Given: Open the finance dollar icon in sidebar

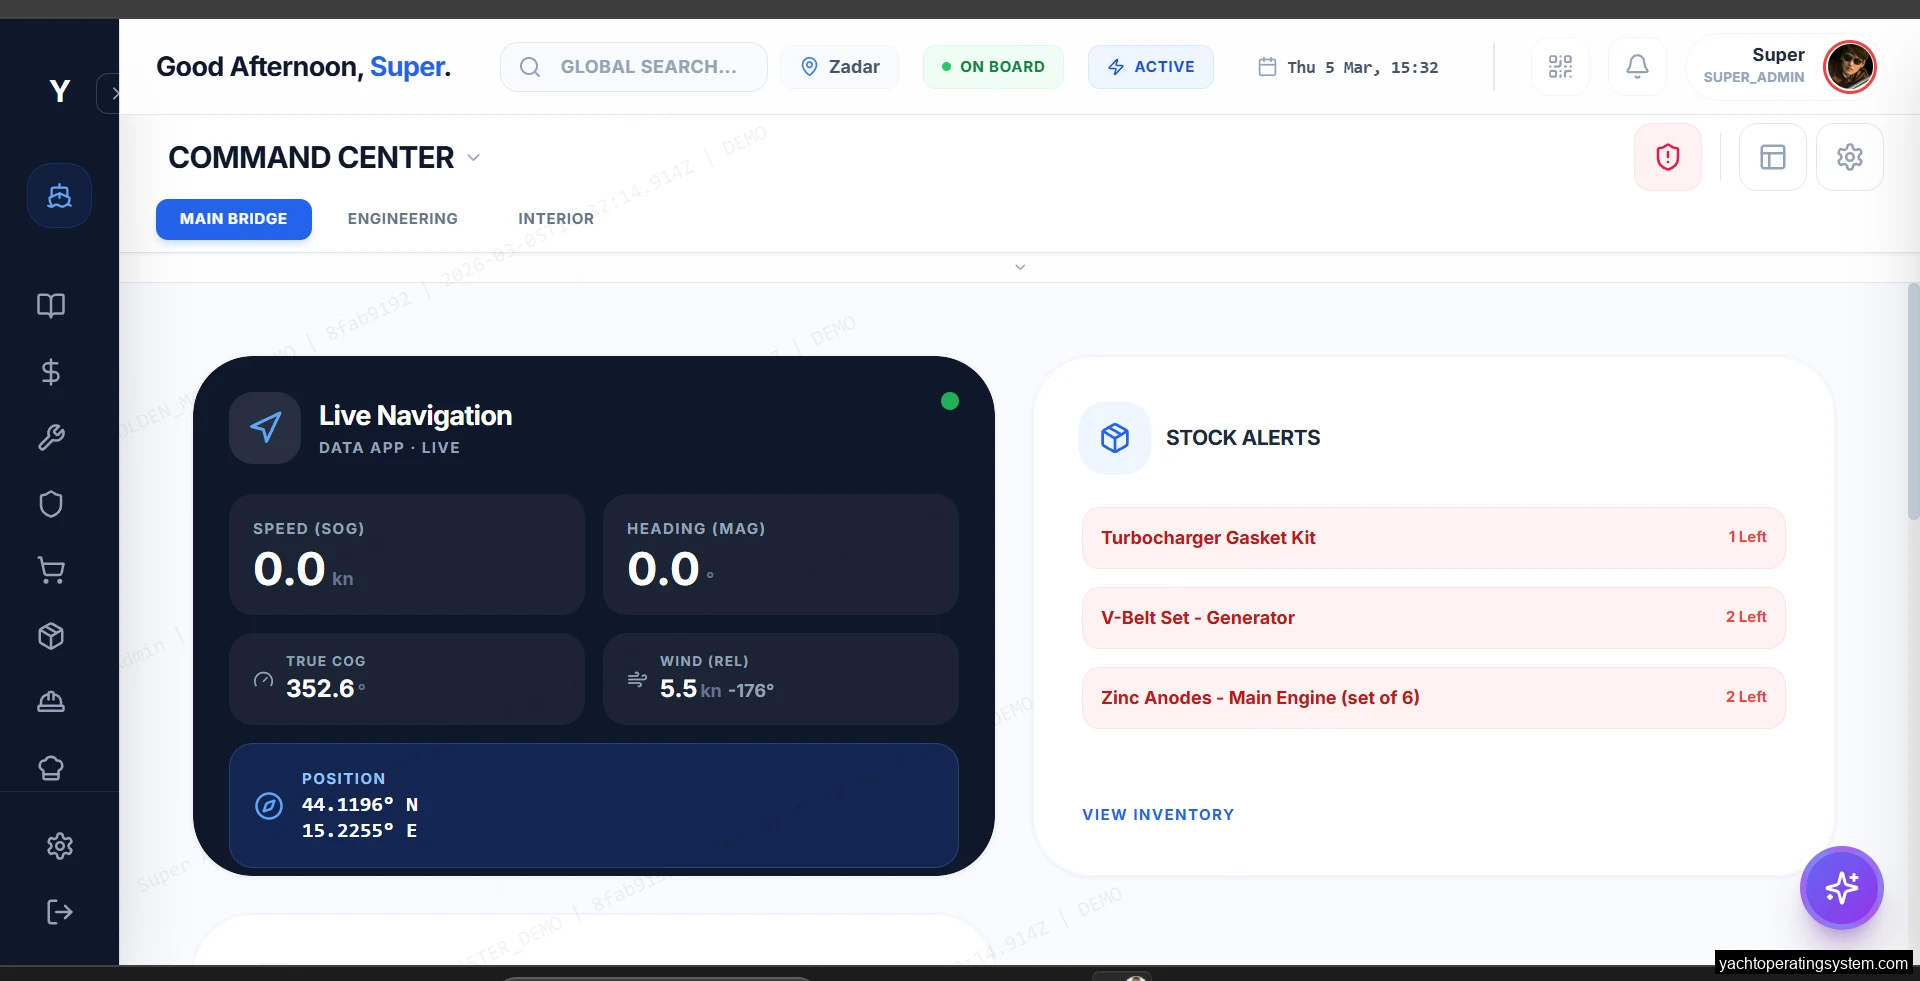Looking at the screenshot, I should 51,372.
